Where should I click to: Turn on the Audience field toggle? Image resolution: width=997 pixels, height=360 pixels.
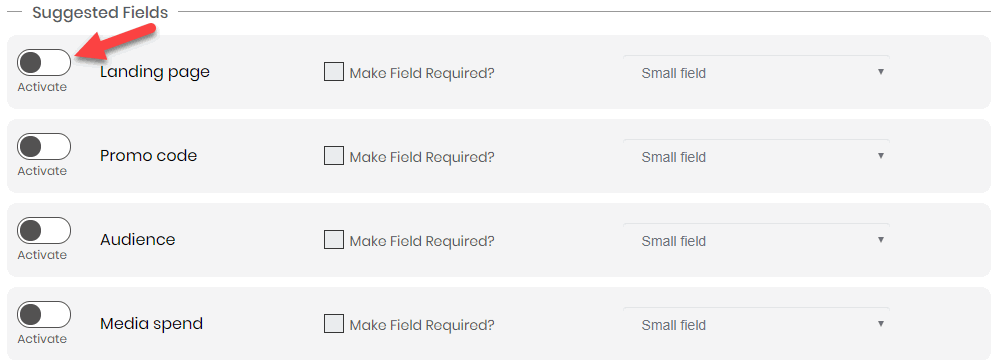(x=44, y=230)
